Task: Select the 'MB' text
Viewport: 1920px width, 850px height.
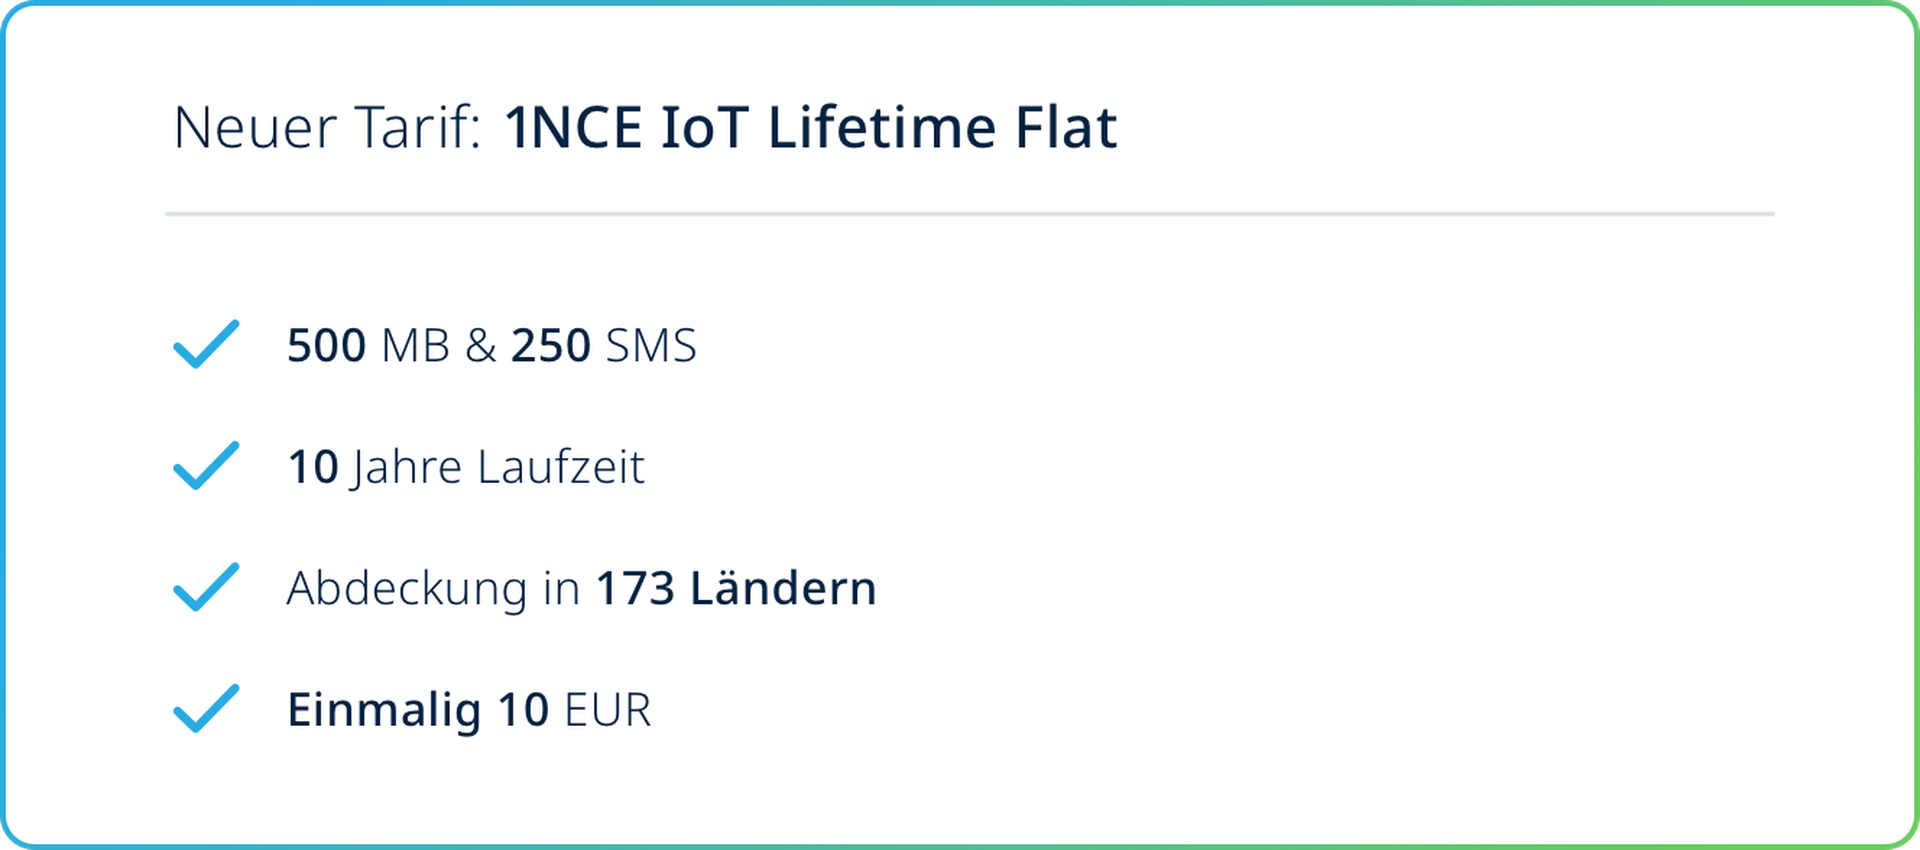Action: 415,346
